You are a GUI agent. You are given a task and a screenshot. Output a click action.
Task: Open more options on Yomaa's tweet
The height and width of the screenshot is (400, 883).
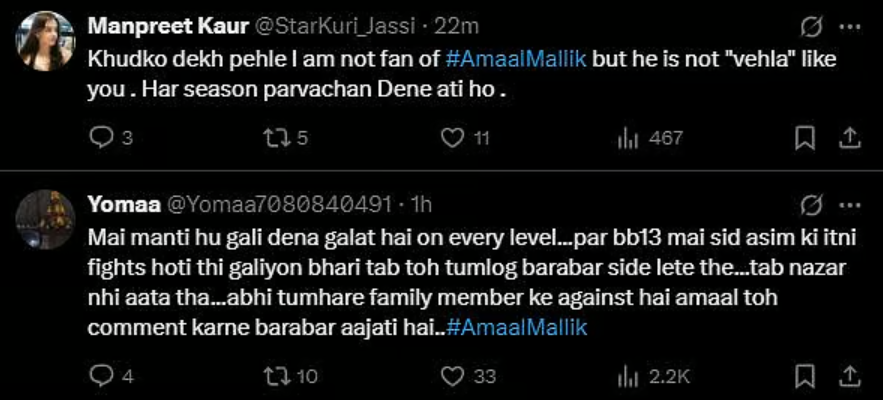[x=848, y=206]
